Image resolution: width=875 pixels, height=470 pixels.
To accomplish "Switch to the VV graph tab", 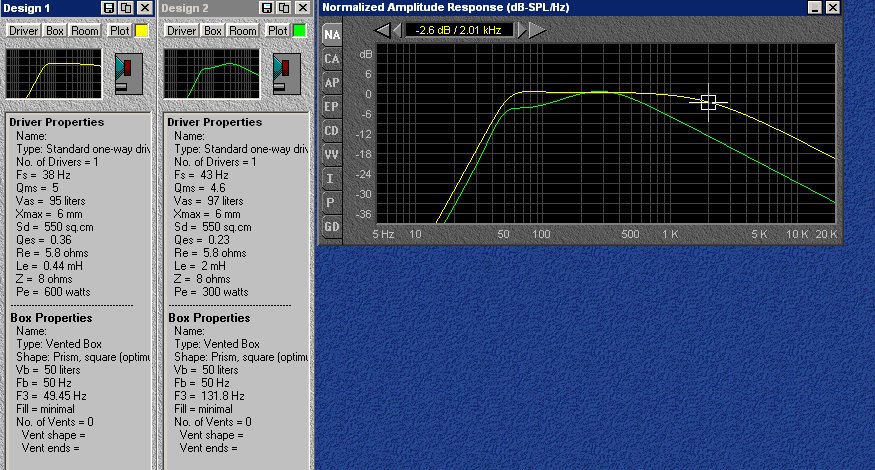I will 332,155.
